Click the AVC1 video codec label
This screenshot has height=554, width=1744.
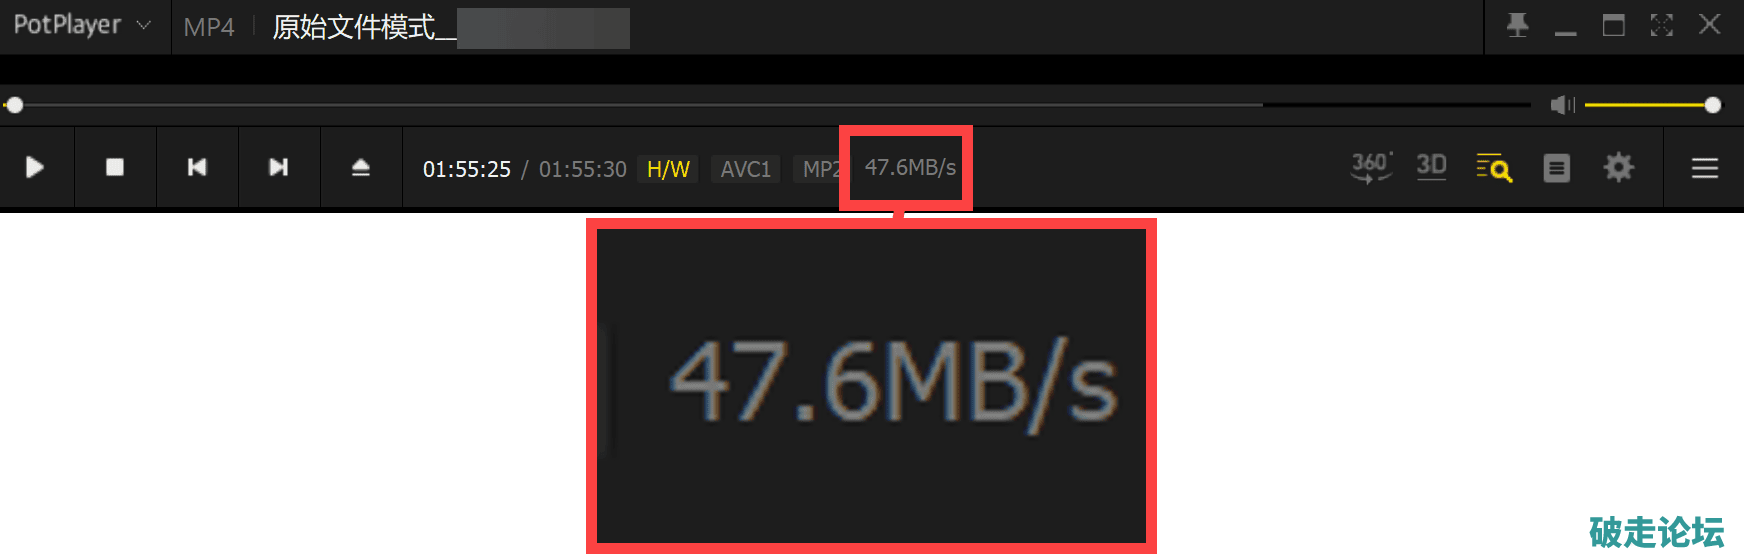coord(746,169)
